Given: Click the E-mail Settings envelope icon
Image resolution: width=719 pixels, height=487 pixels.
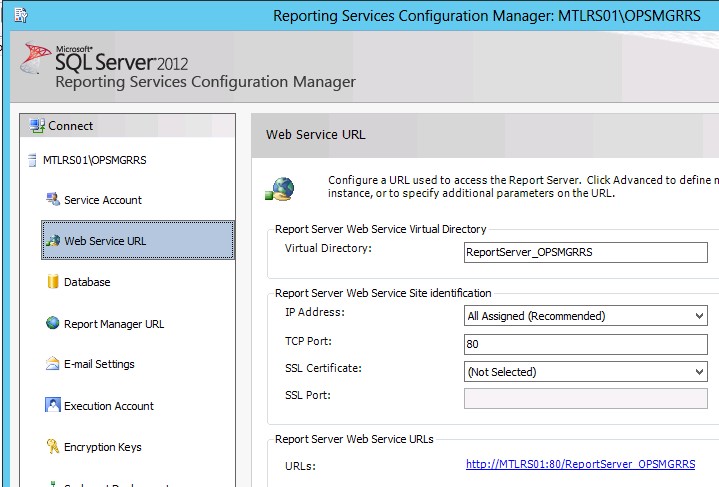Looking at the screenshot, I should click(x=53, y=364).
